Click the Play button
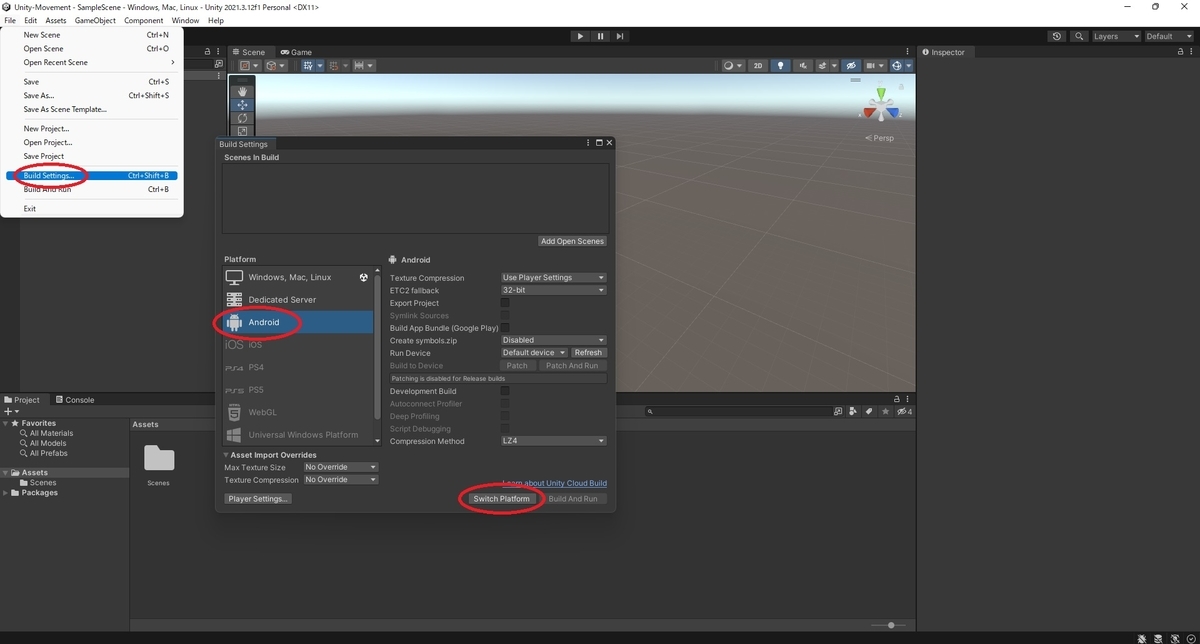This screenshot has width=1200, height=644. pos(580,36)
